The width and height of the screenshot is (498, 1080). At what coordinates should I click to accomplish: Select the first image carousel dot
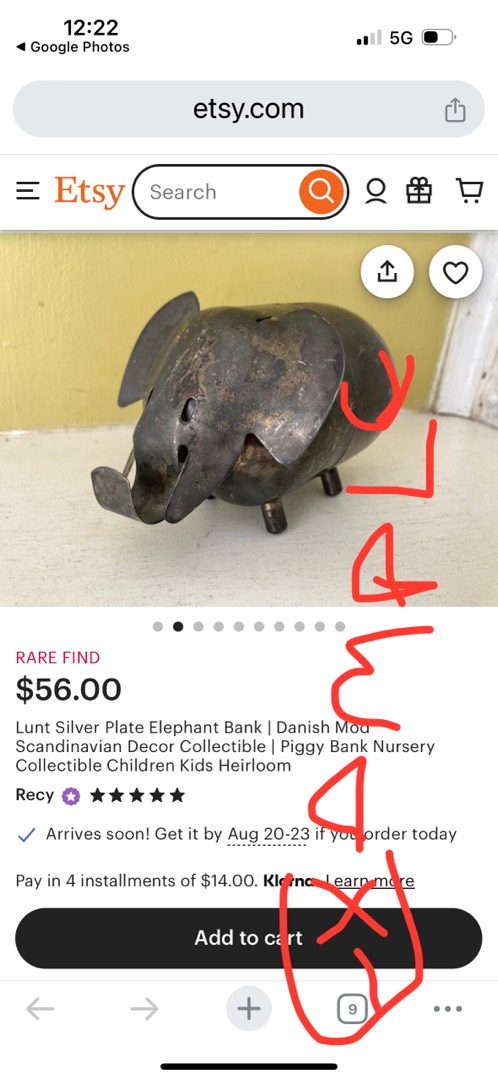click(158, 627)
